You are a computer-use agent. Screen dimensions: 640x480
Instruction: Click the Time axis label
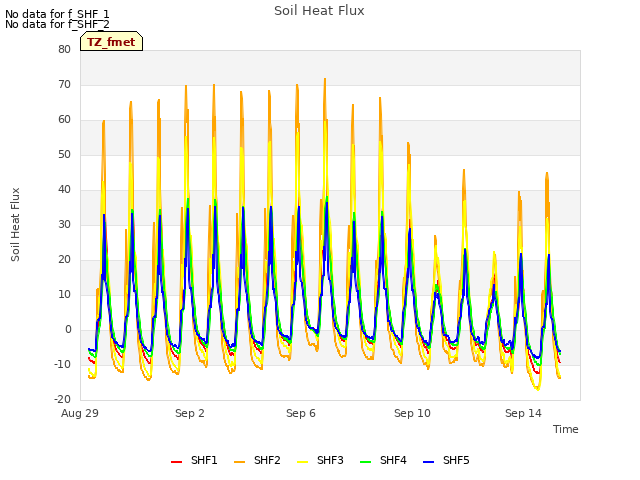(x=566, y=429)
